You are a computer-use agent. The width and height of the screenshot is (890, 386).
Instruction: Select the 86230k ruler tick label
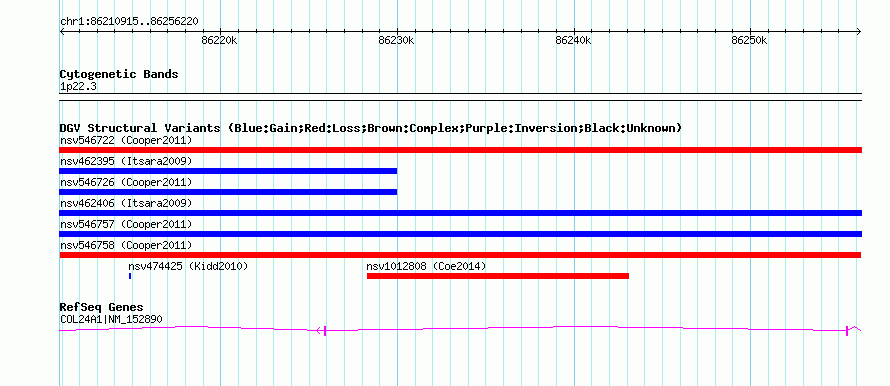point(397,41)
